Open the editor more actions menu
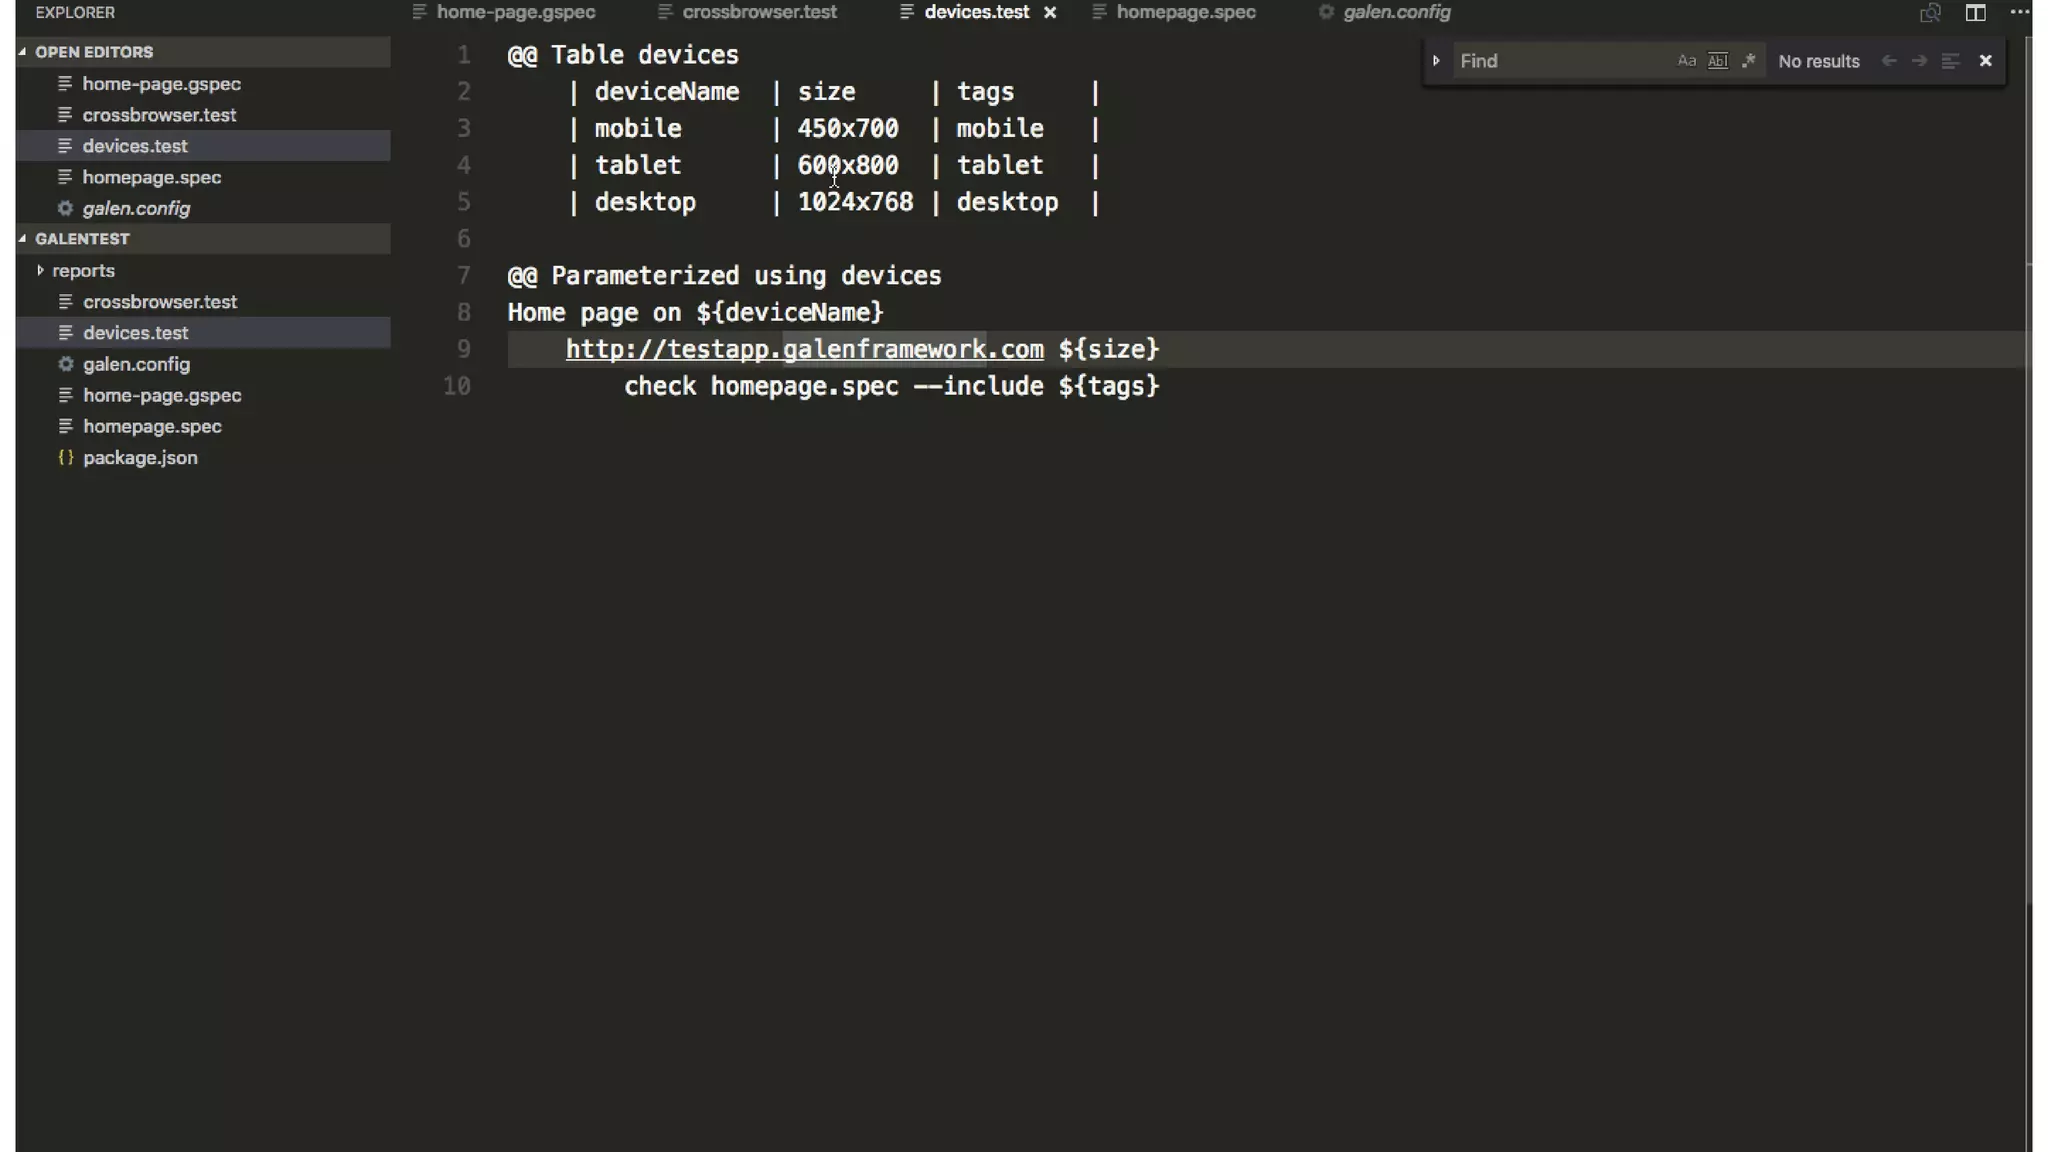This screenshot has width=2048, height=1152. point(2019,13)
